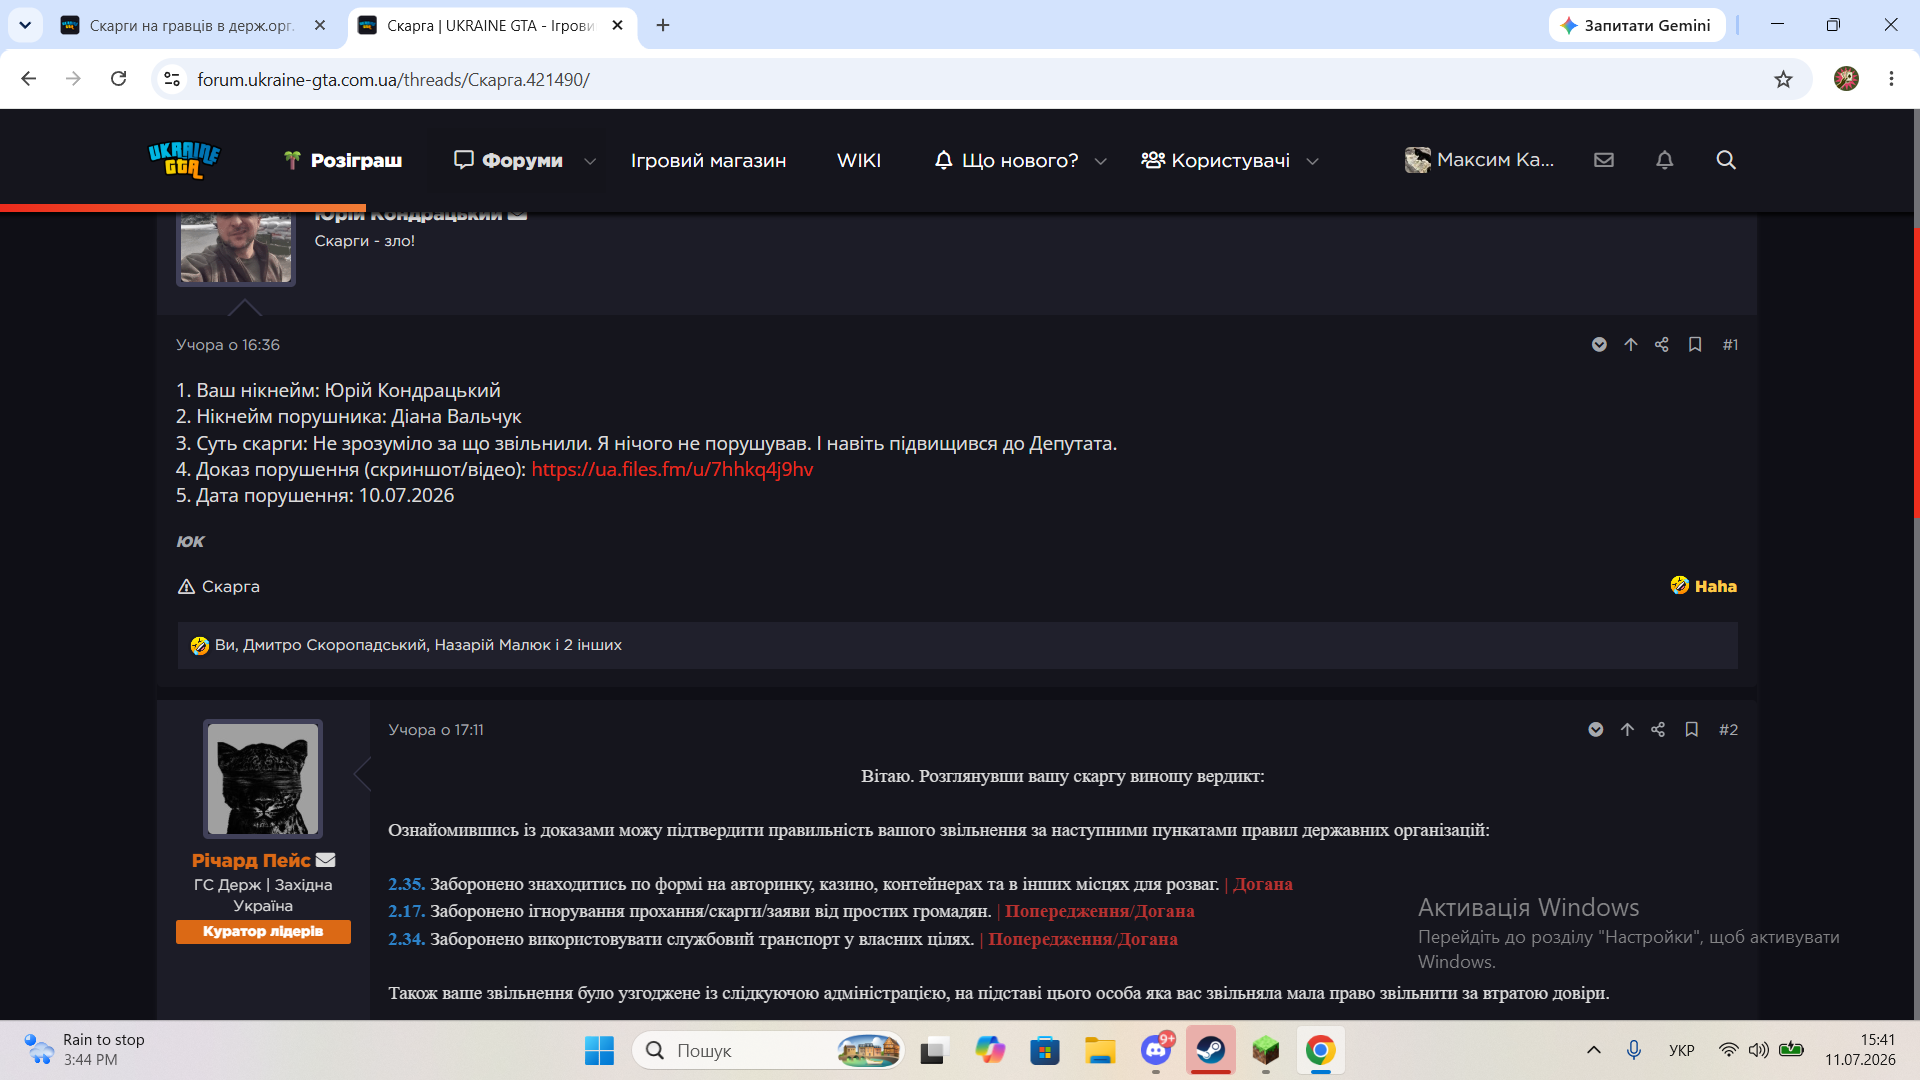Reload the current page
The image size is (1920, 1080).
(118, 79)
